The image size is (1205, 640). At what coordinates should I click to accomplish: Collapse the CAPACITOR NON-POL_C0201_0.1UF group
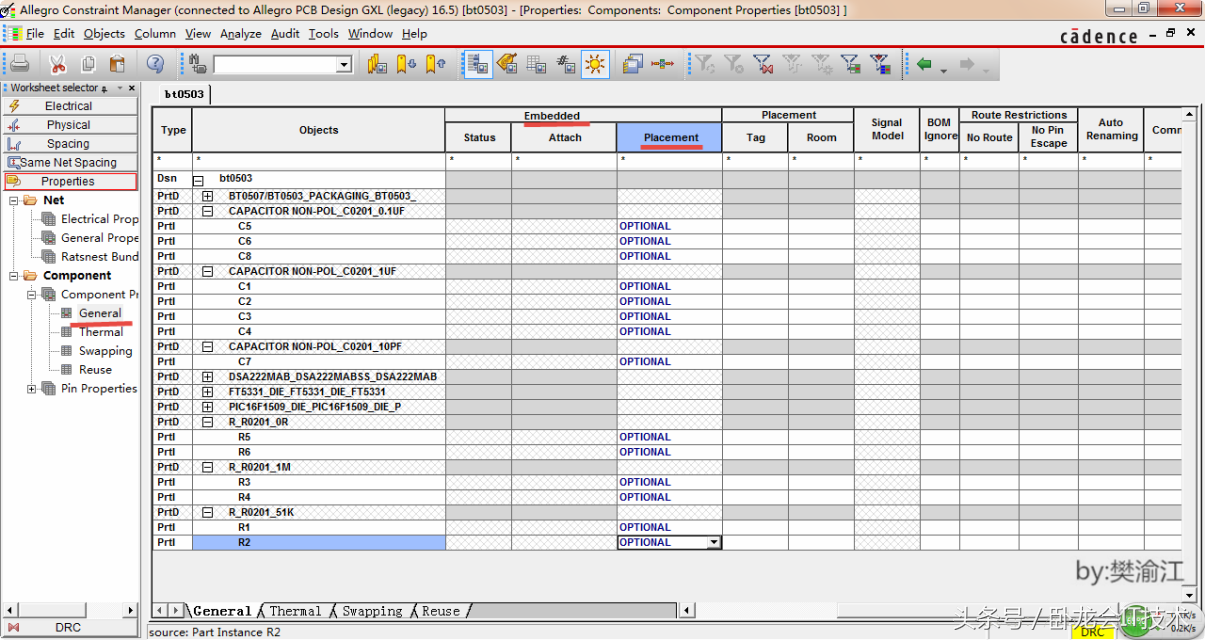(207, 211)
